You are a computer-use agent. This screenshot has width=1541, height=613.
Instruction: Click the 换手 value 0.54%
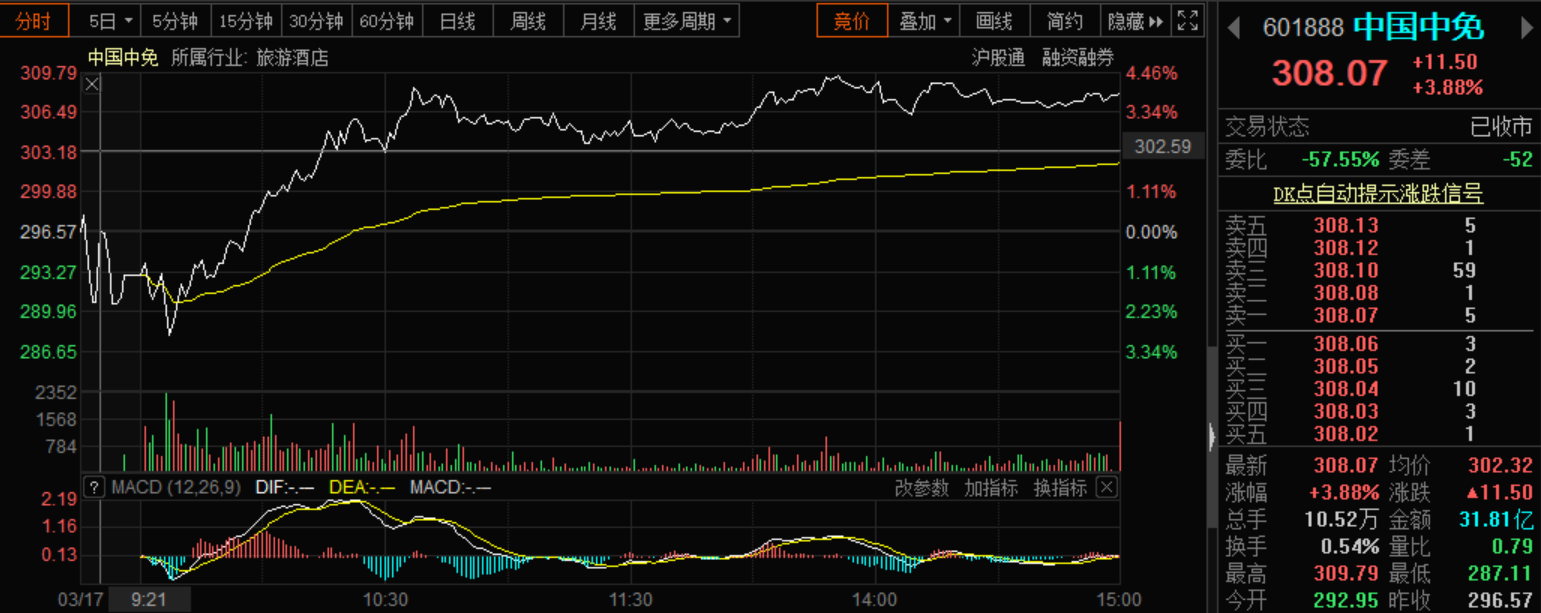pos(1351,546)
